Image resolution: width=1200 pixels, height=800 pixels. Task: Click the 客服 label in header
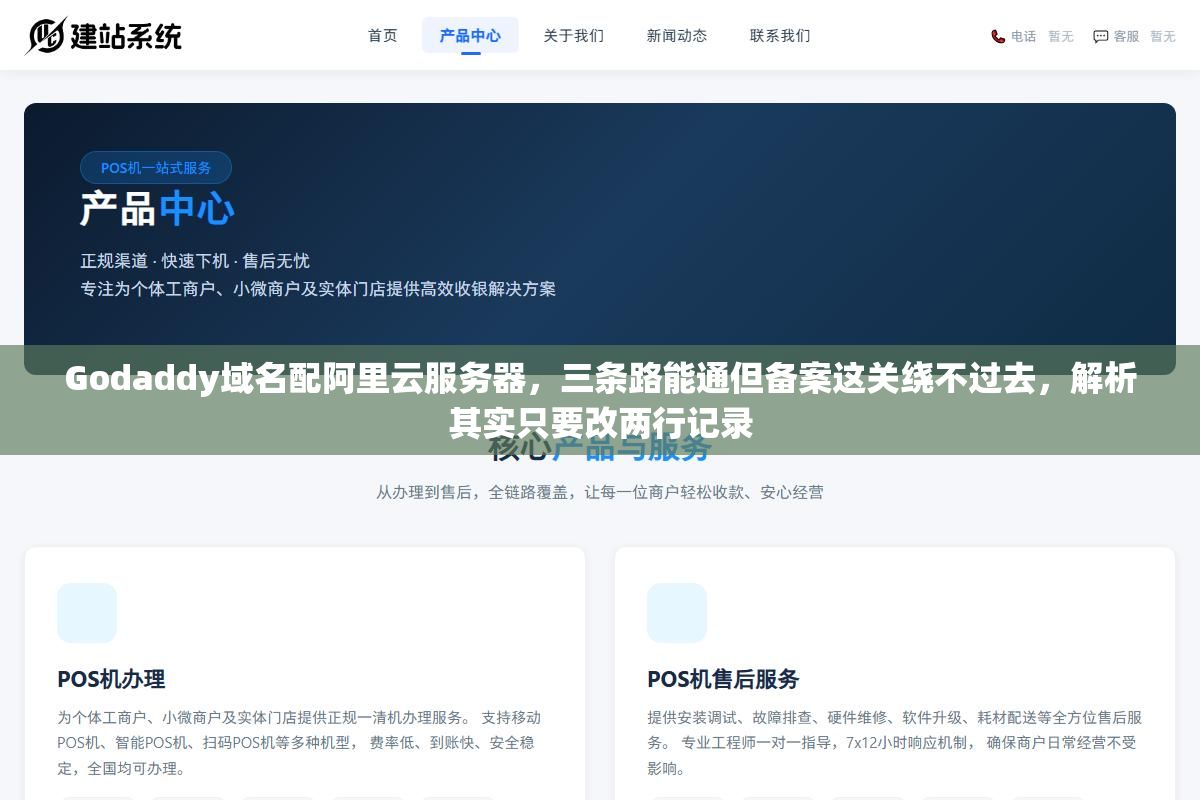click(x=1126, y=36)
